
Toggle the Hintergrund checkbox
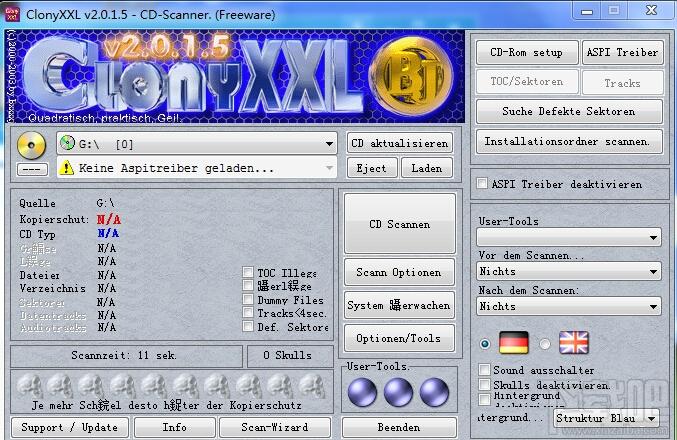tap(484, 399)
